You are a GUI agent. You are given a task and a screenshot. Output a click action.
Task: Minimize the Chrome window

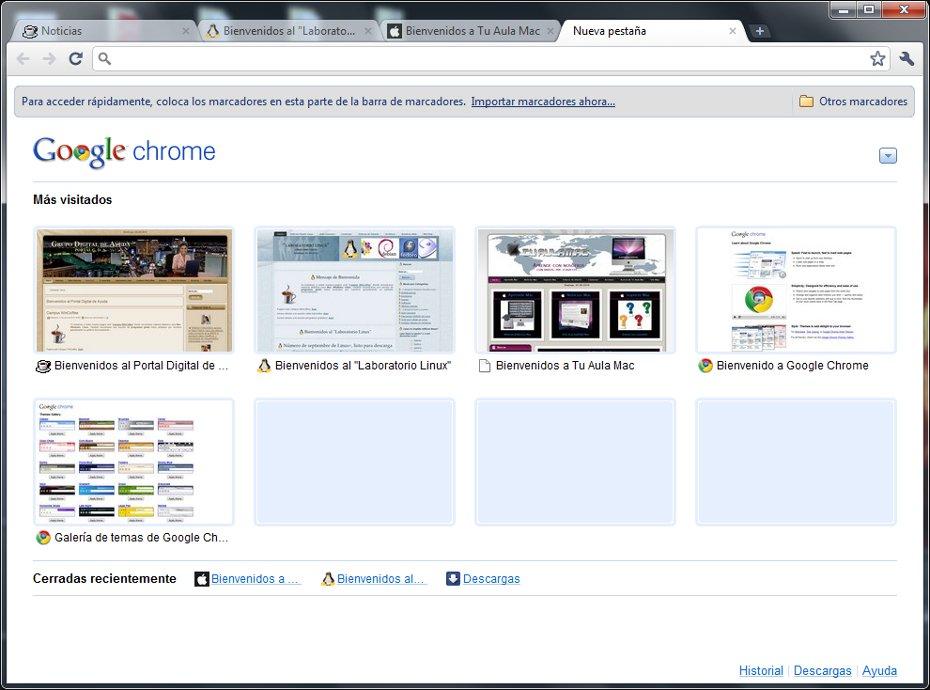tap(843, 10)
